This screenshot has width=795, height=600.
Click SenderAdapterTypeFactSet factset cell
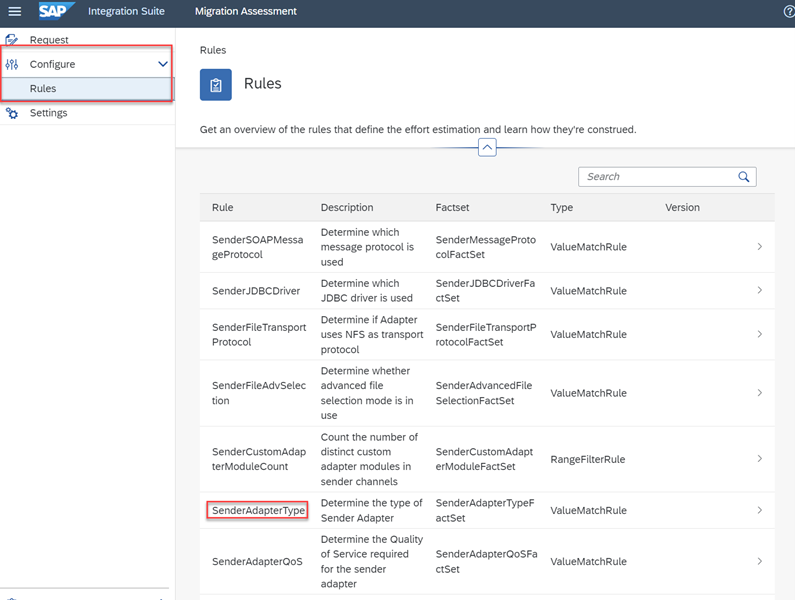(x=485, y=510)
